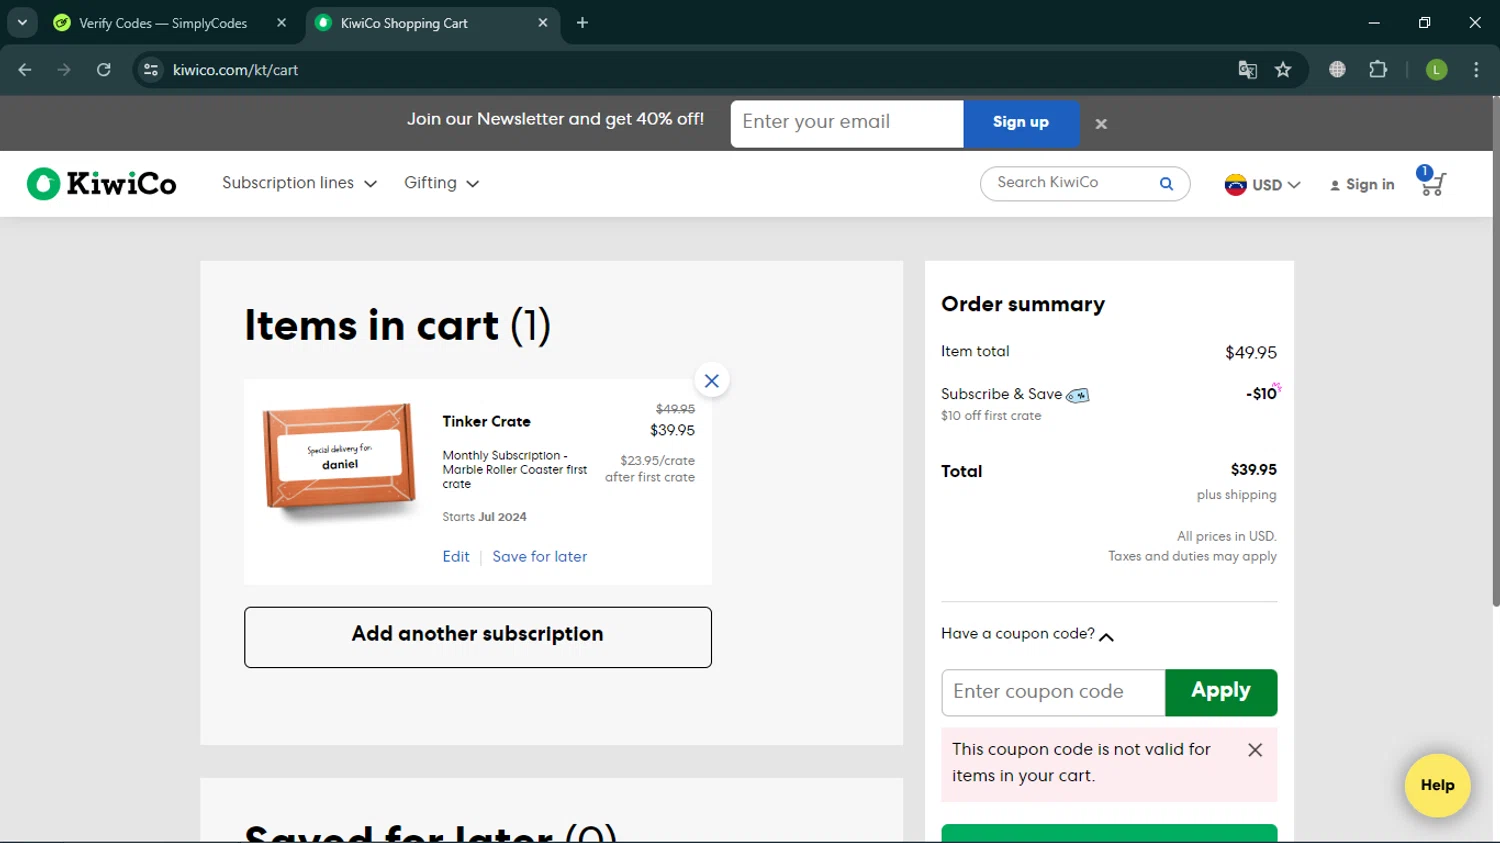Click the Sign up button

point(1021,123)
